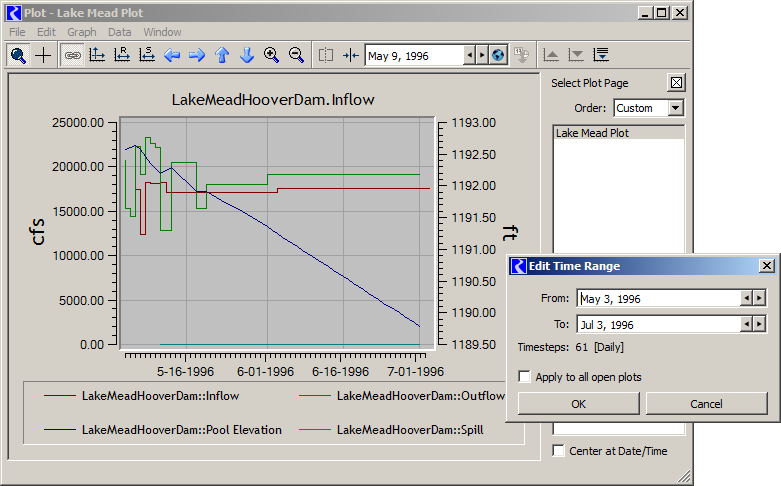The height and width of the screenshot is (486, 781).
Task: Cancel the Edit Time Range dialog
Action: (706, 403)
